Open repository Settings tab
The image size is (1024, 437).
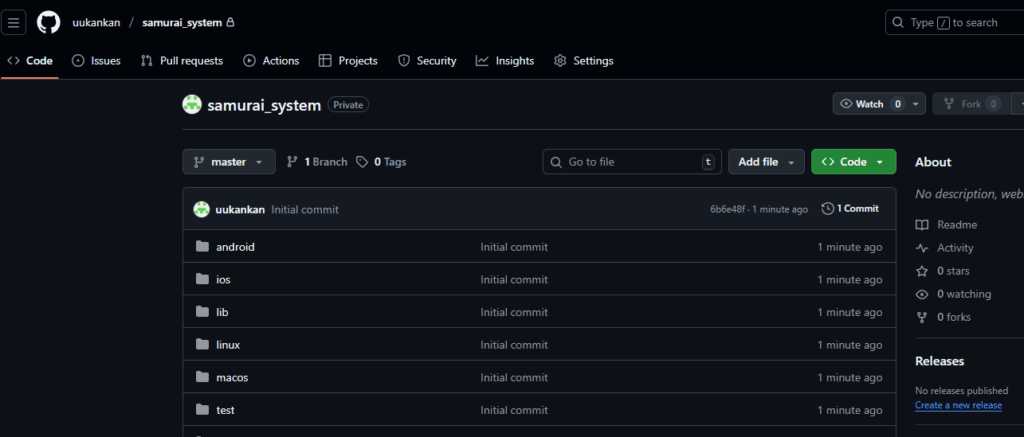(584, 61)
